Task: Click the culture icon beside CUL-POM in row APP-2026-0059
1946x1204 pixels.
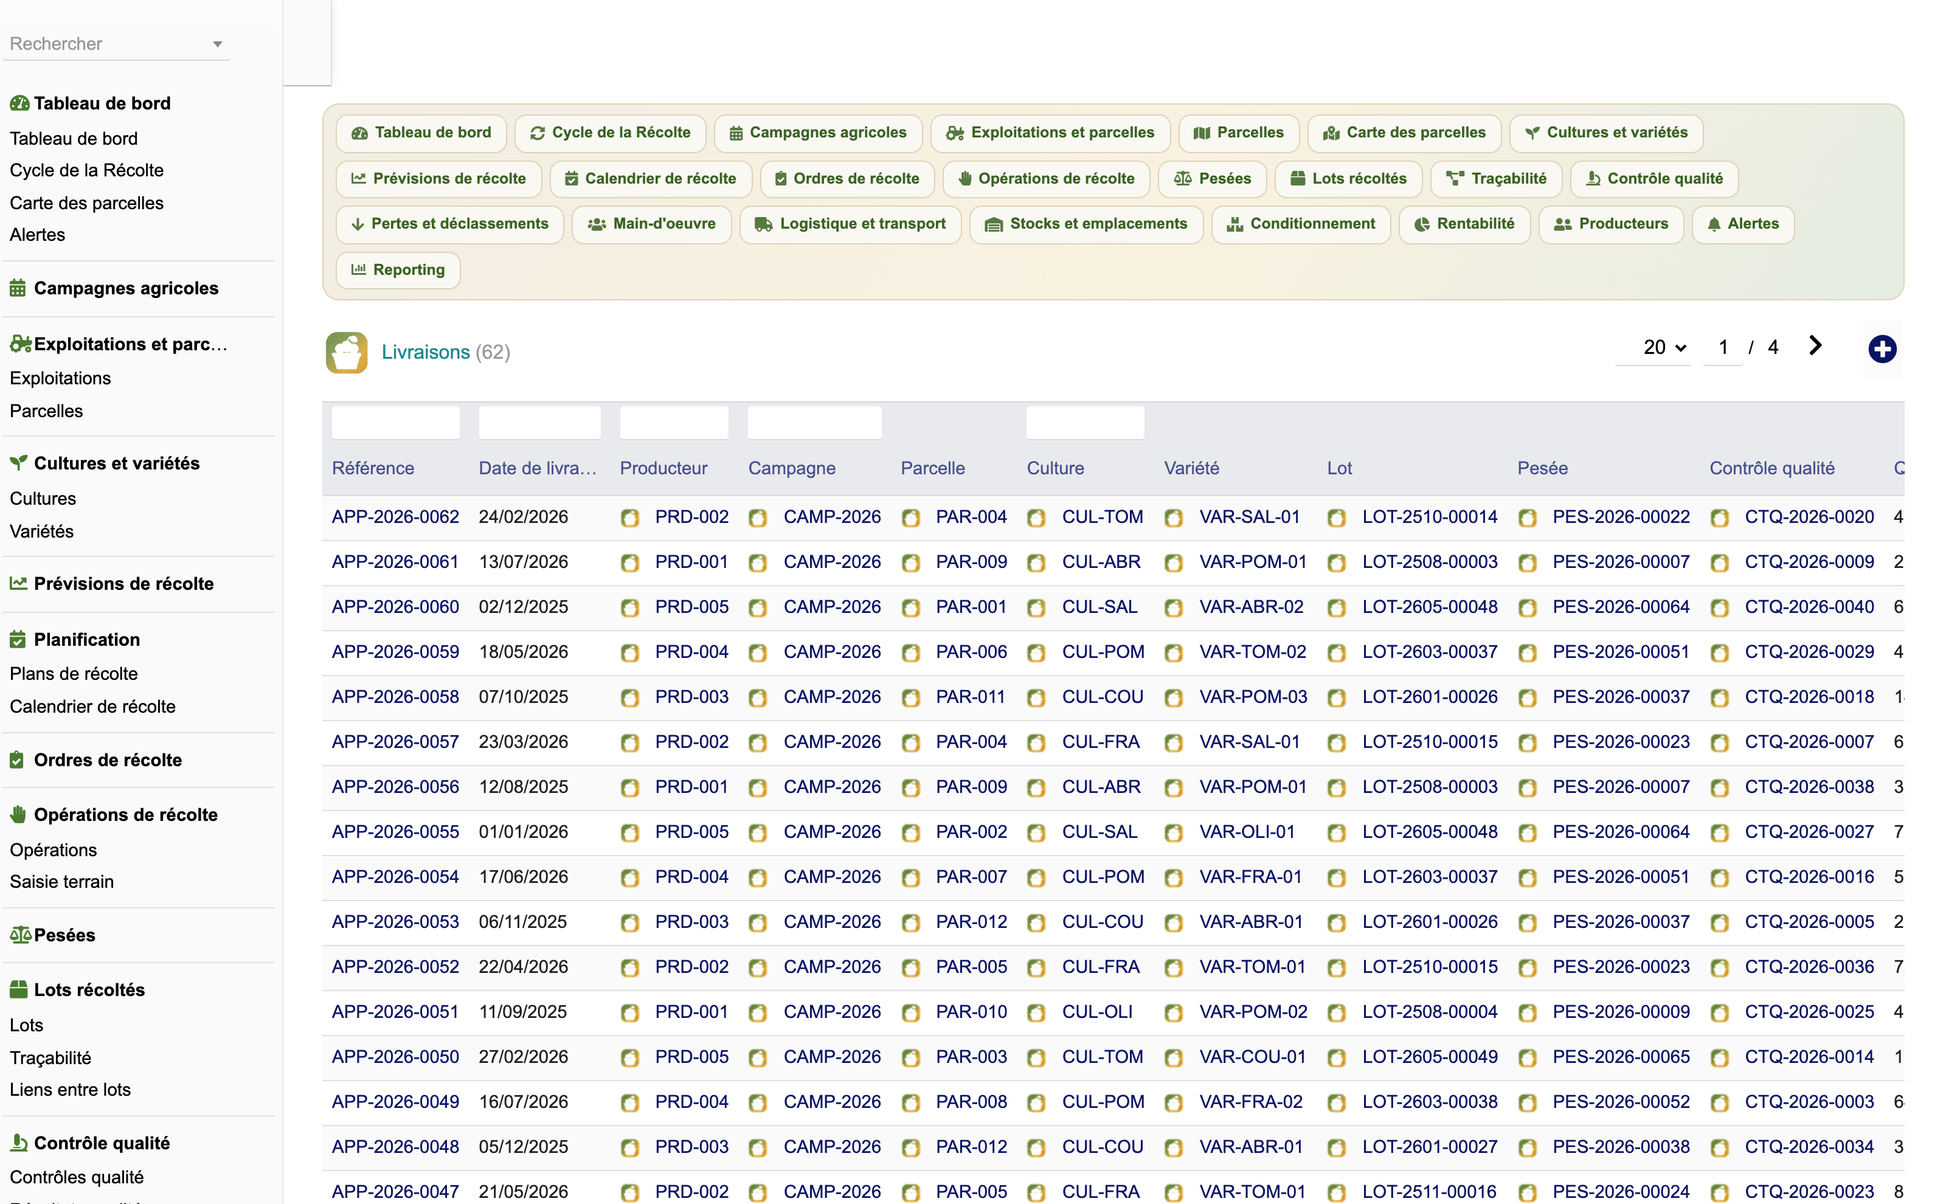Action: point(1037,652)
